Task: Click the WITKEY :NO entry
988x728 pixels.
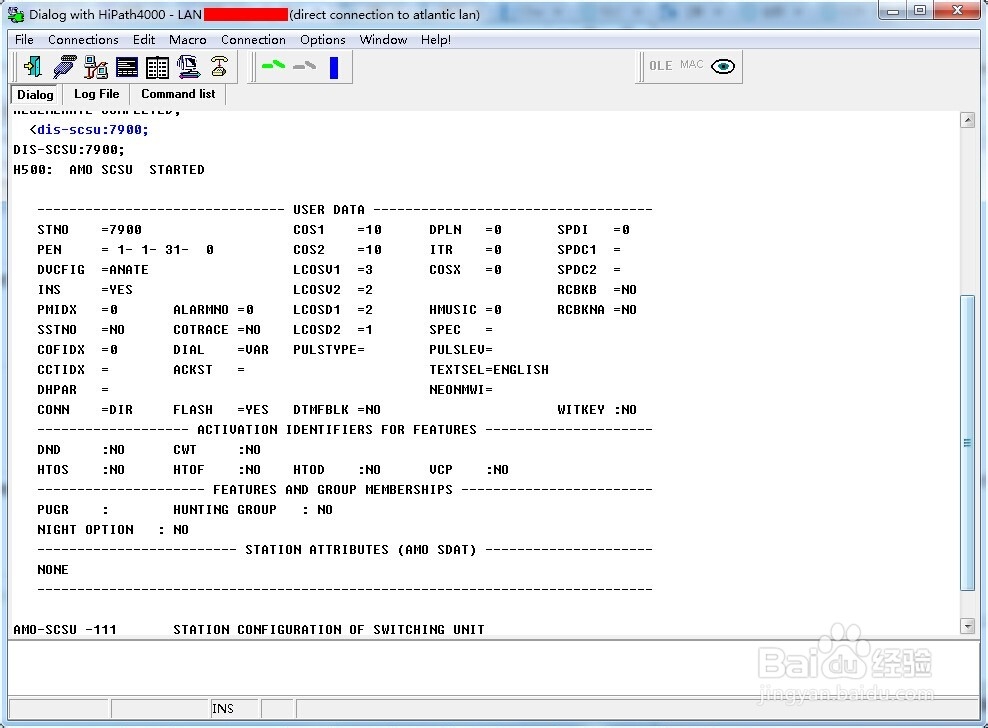Action: tap(597, 410)
